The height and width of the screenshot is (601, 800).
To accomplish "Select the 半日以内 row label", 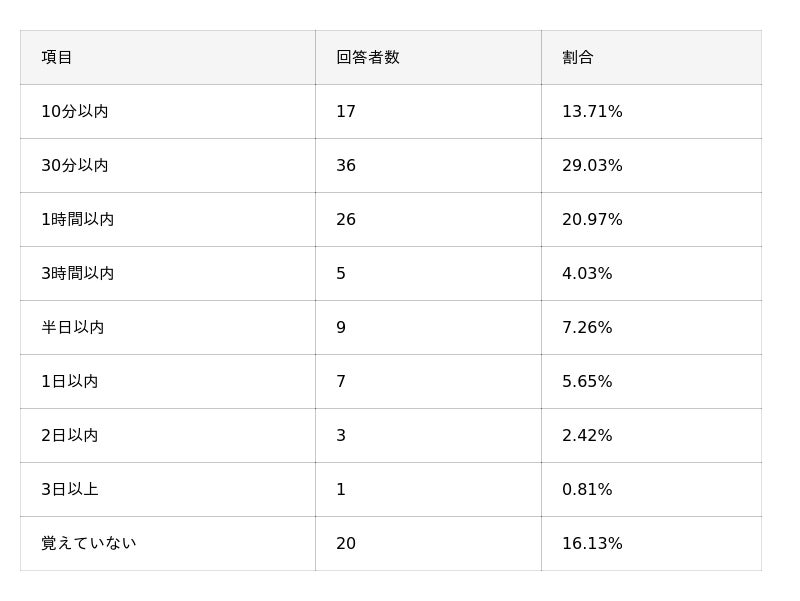I will point(73,328).
